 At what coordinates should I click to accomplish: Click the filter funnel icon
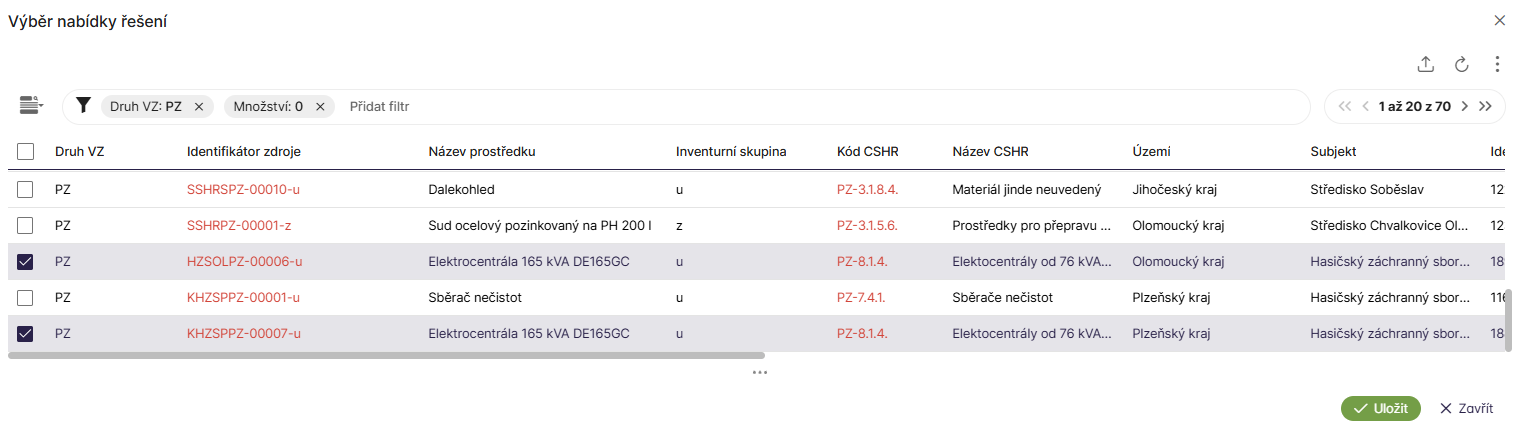click(84, 106)
